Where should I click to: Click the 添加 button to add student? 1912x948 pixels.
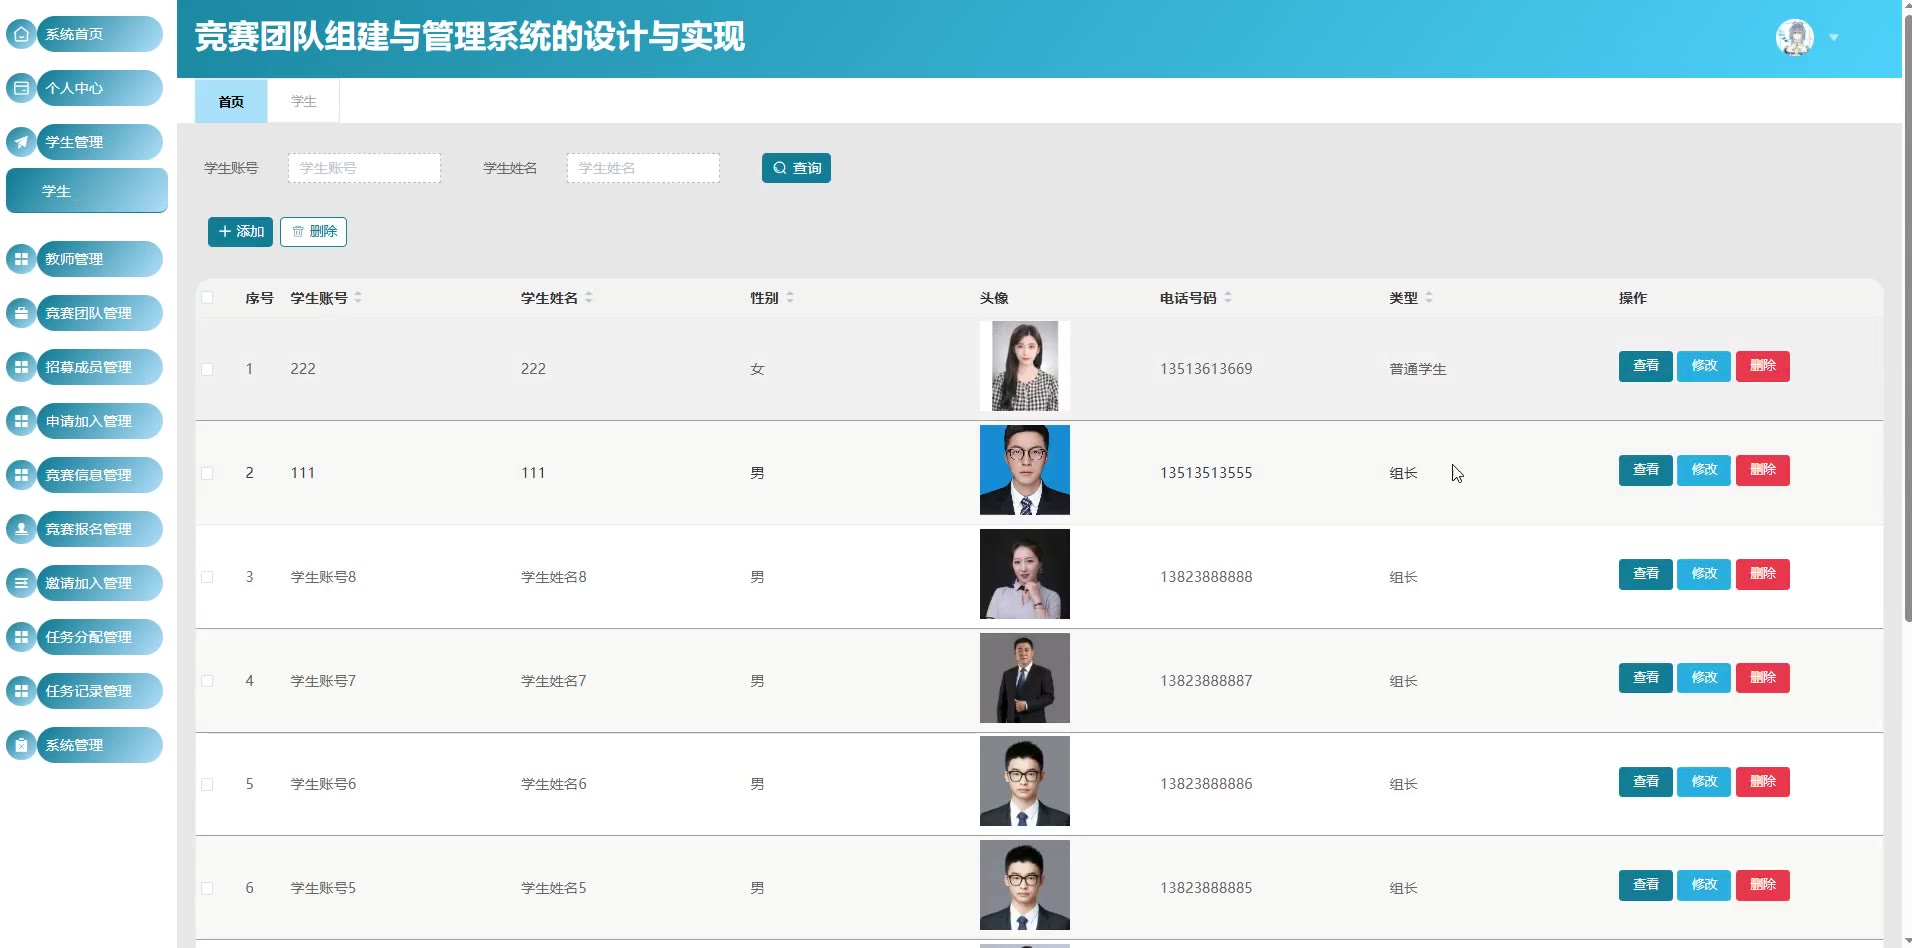(x=240, y=232)
